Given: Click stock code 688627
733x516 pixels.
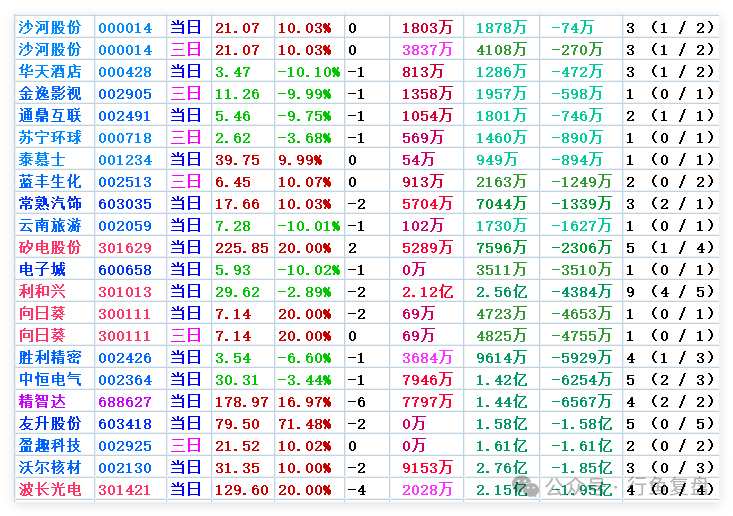Looking at the screenshot, I should point(125,402).
